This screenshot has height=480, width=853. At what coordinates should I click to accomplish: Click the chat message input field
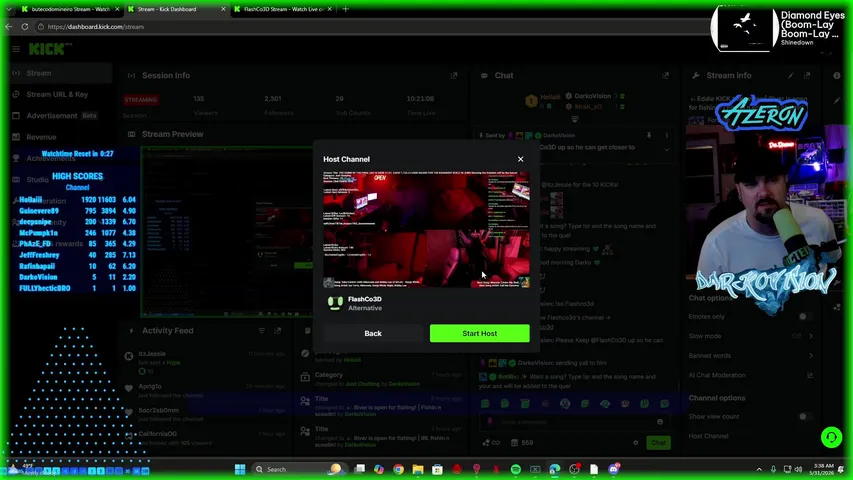pyautogui.click(x=574, y=422)
